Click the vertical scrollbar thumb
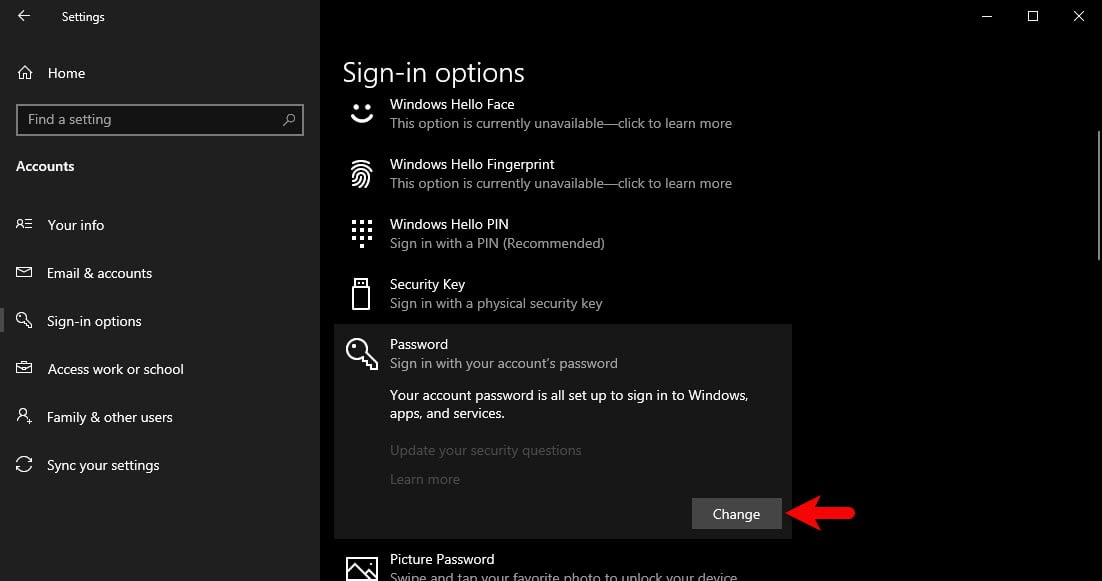1102x581 pixels. (1097, 195)
